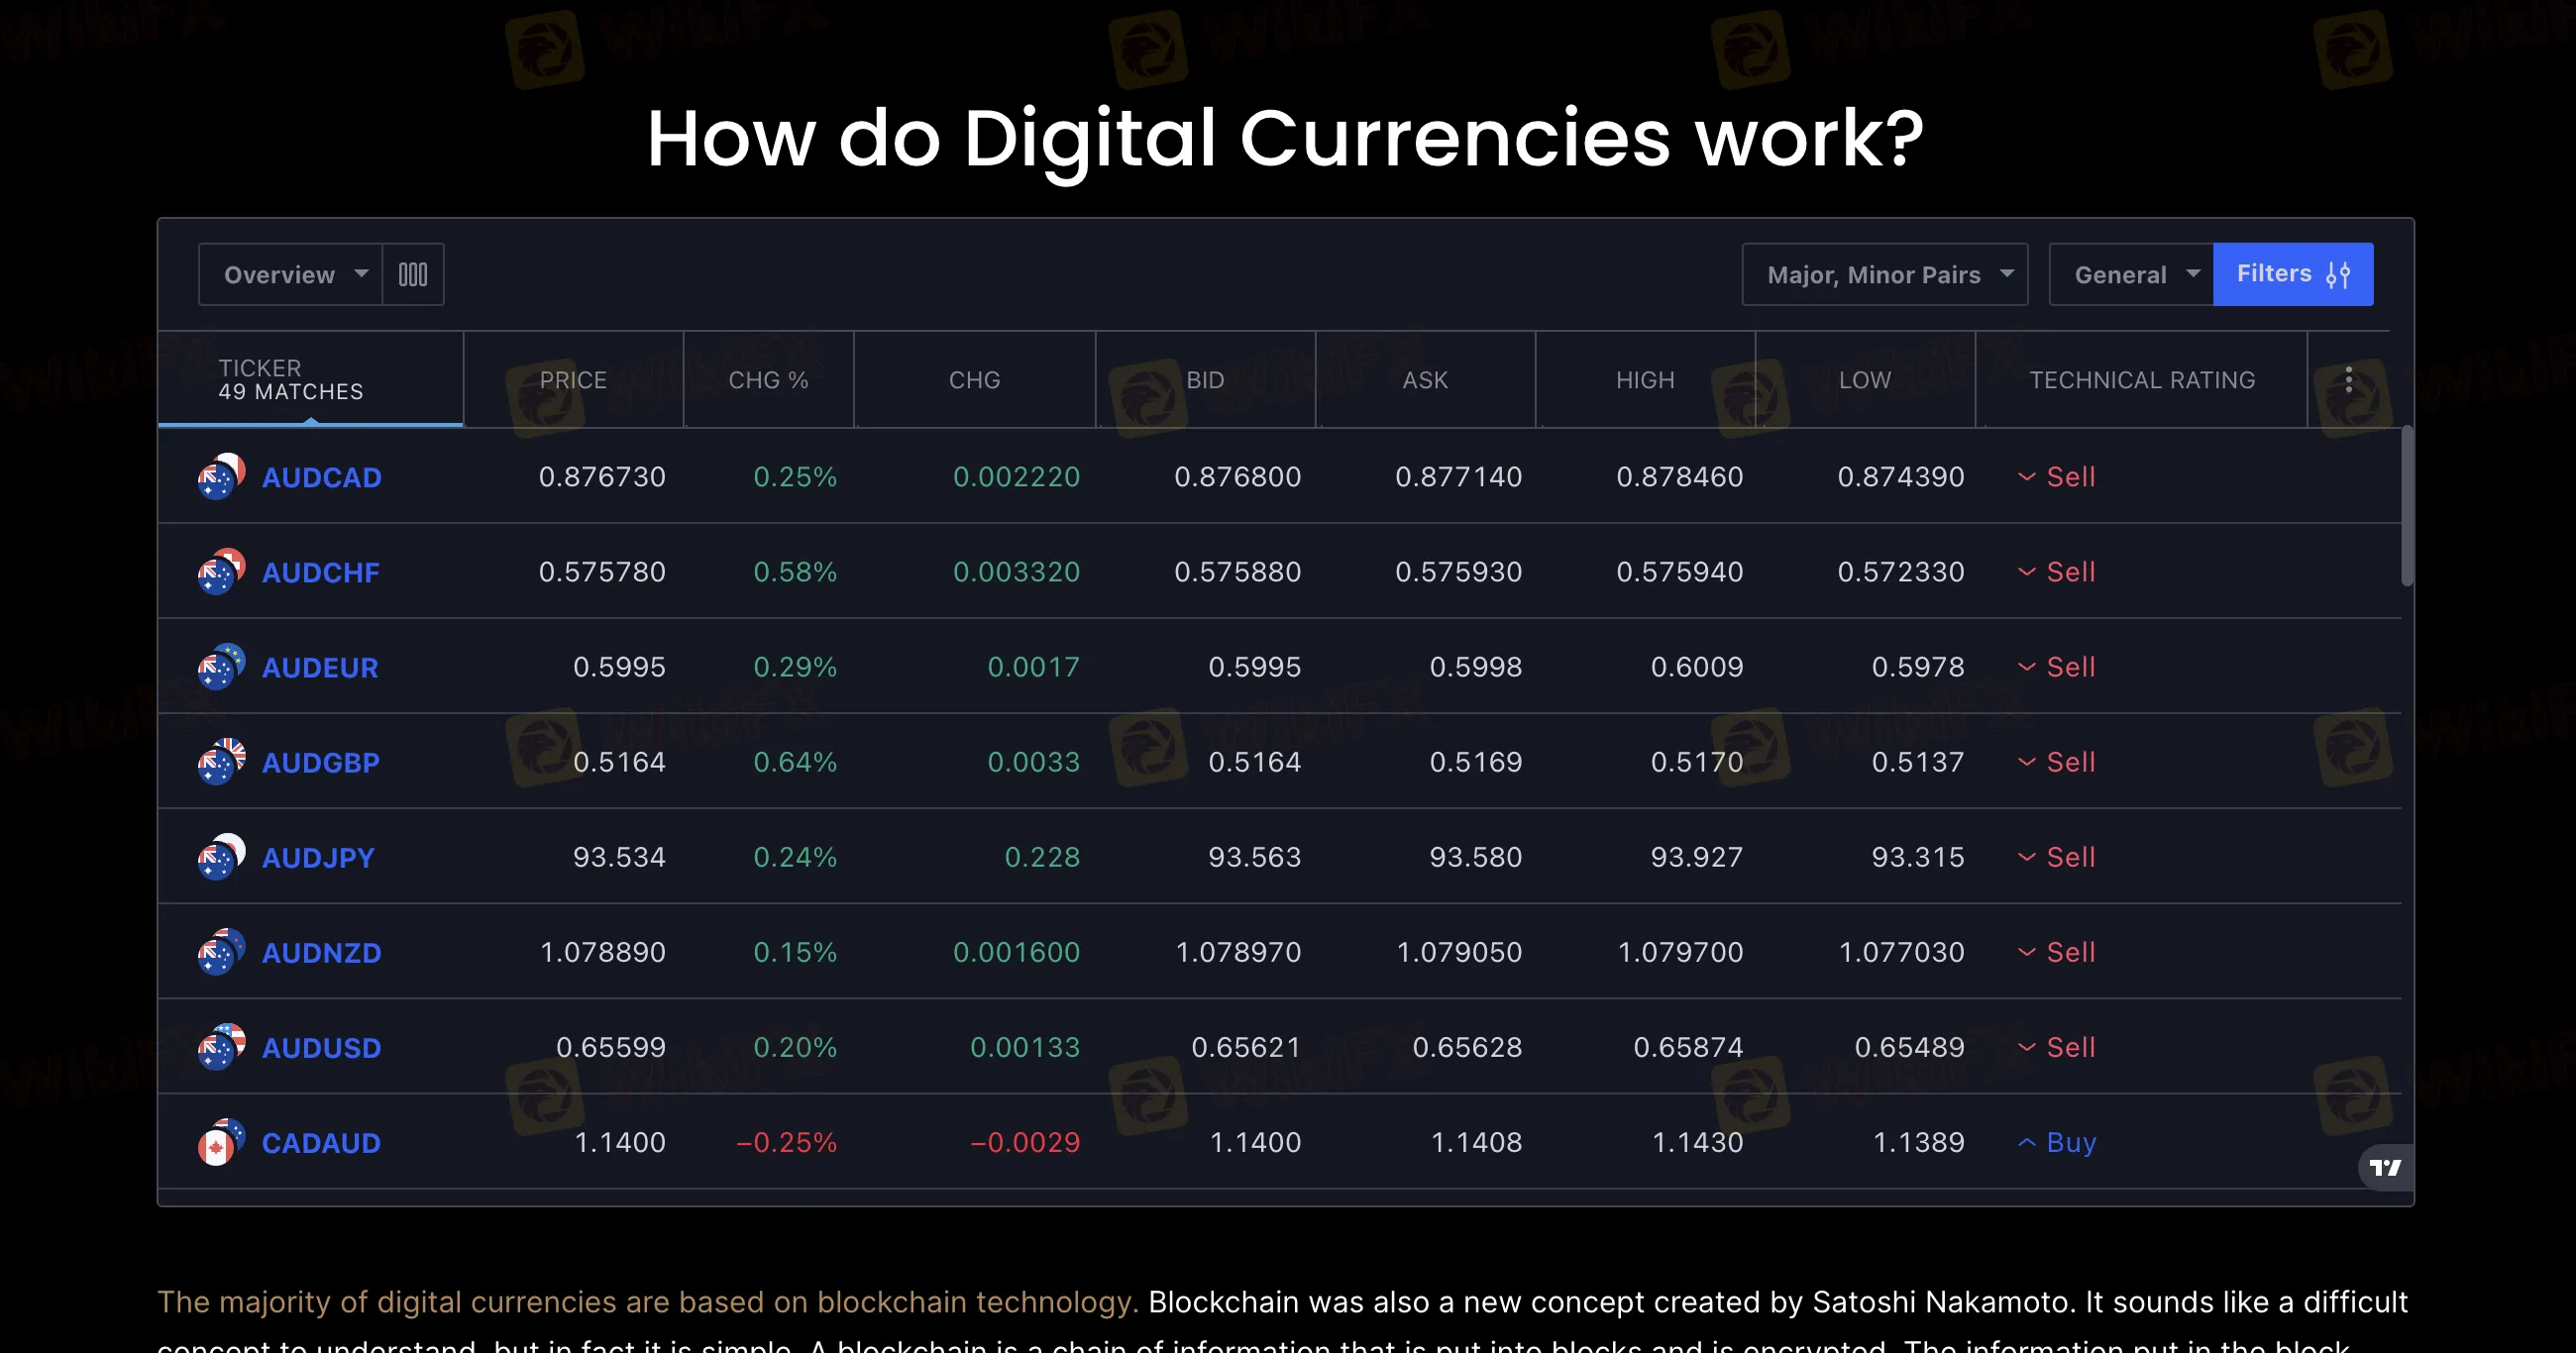Click the TradingView logo in the bottom corner
The image size is (2576, 1353).
click(2385, 1167)
